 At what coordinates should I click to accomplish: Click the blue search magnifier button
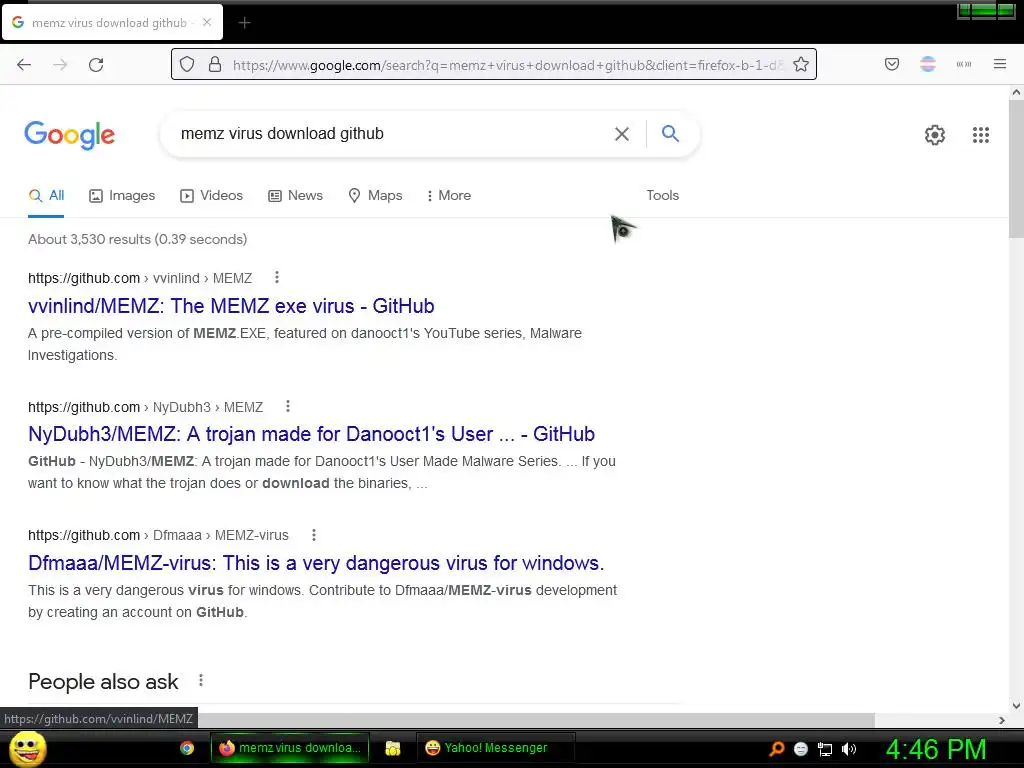point(670,133)
